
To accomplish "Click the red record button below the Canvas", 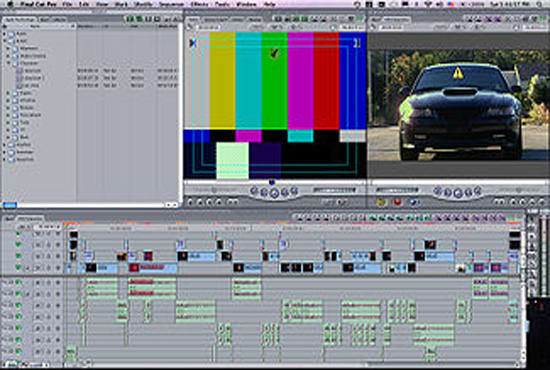I will coord(397,202).
